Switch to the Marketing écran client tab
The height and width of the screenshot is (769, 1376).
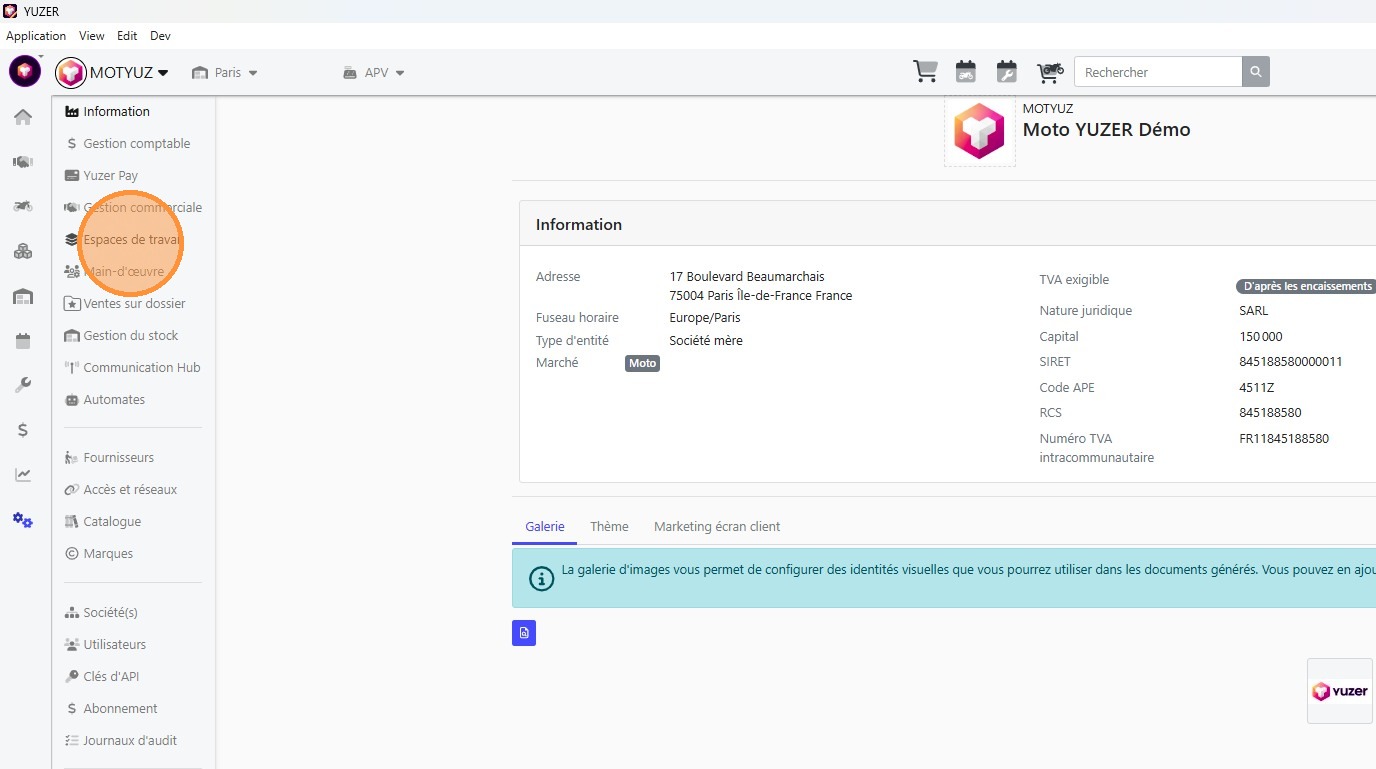(717, 527)
